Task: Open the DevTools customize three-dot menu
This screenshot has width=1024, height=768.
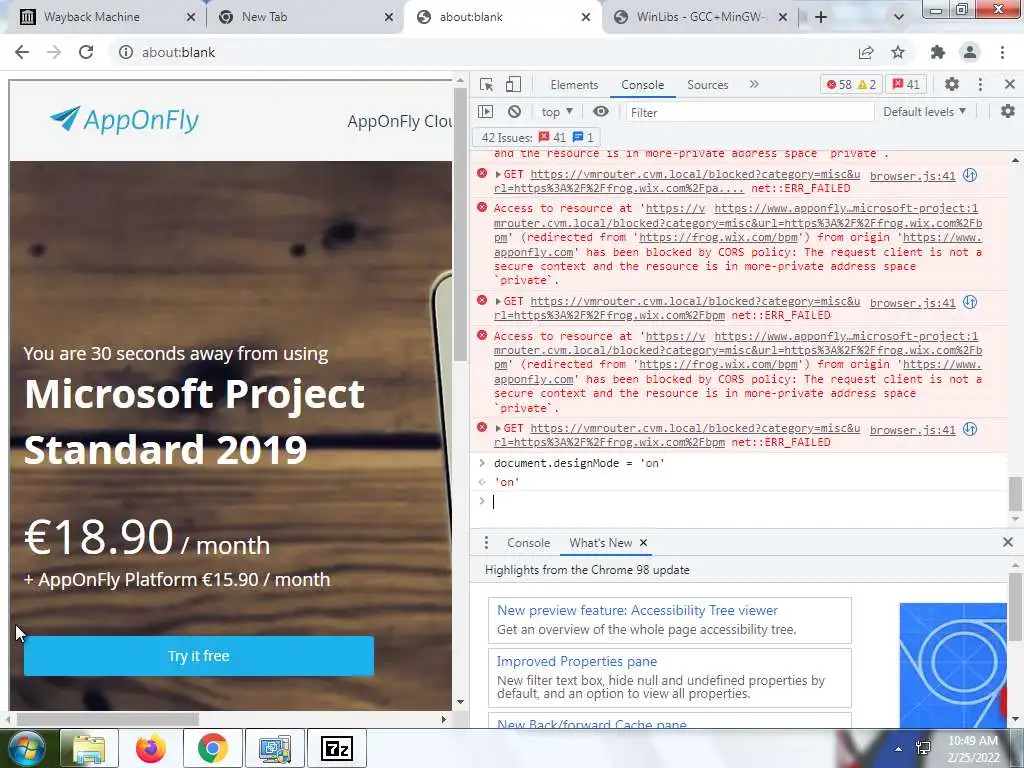Action: (980, 84)
